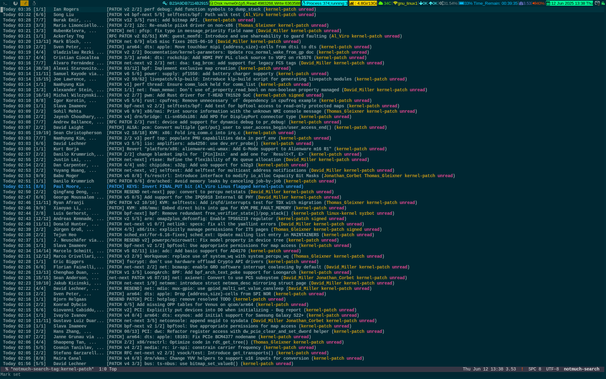Click the UTF-8 encoding indicator in modeline

552,369
